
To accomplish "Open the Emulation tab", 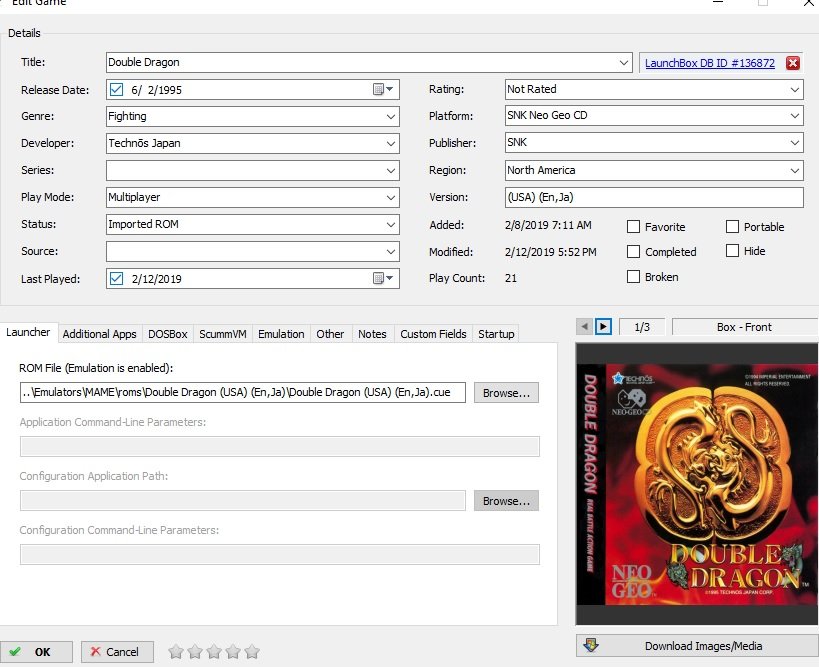I will pyautogui.click(x=281, y=334).
